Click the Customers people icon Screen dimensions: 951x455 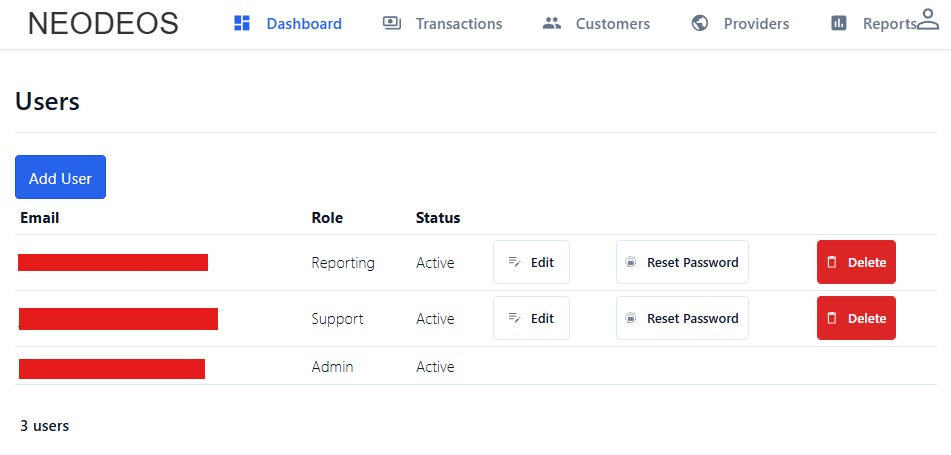(x=552, y=23)
